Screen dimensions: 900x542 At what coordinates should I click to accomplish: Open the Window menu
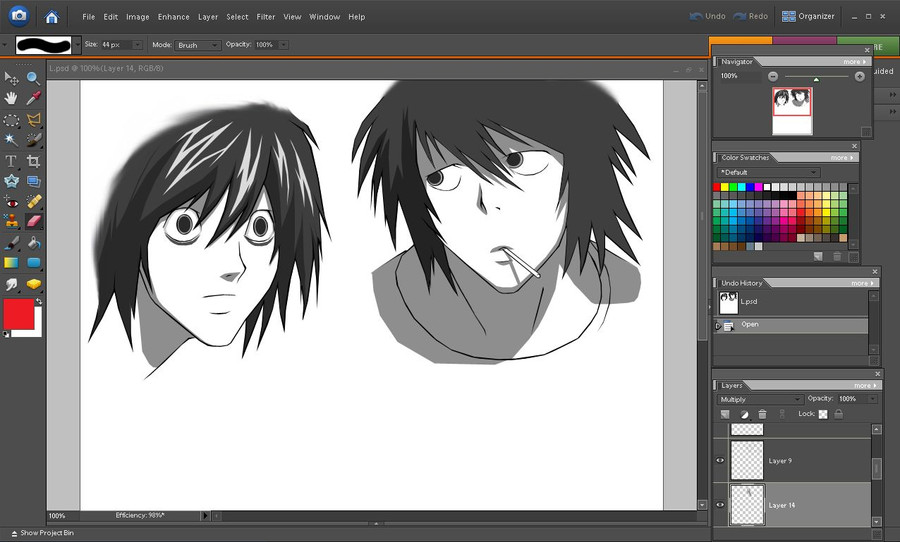pos(324,17)
